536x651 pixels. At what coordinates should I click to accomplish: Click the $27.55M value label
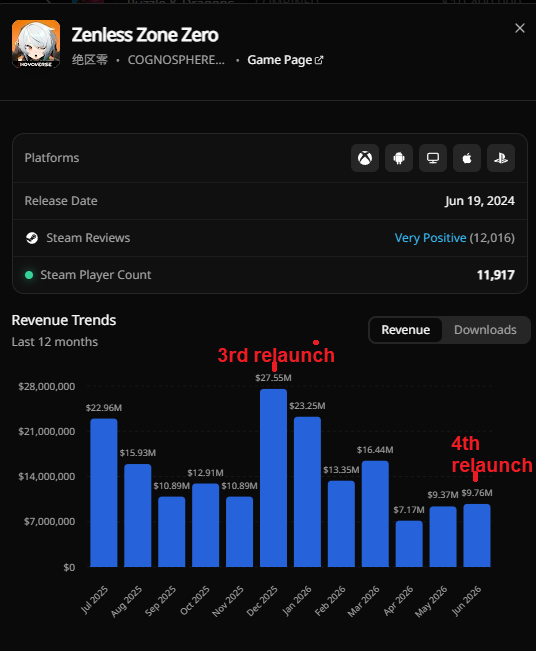[273, 378]
